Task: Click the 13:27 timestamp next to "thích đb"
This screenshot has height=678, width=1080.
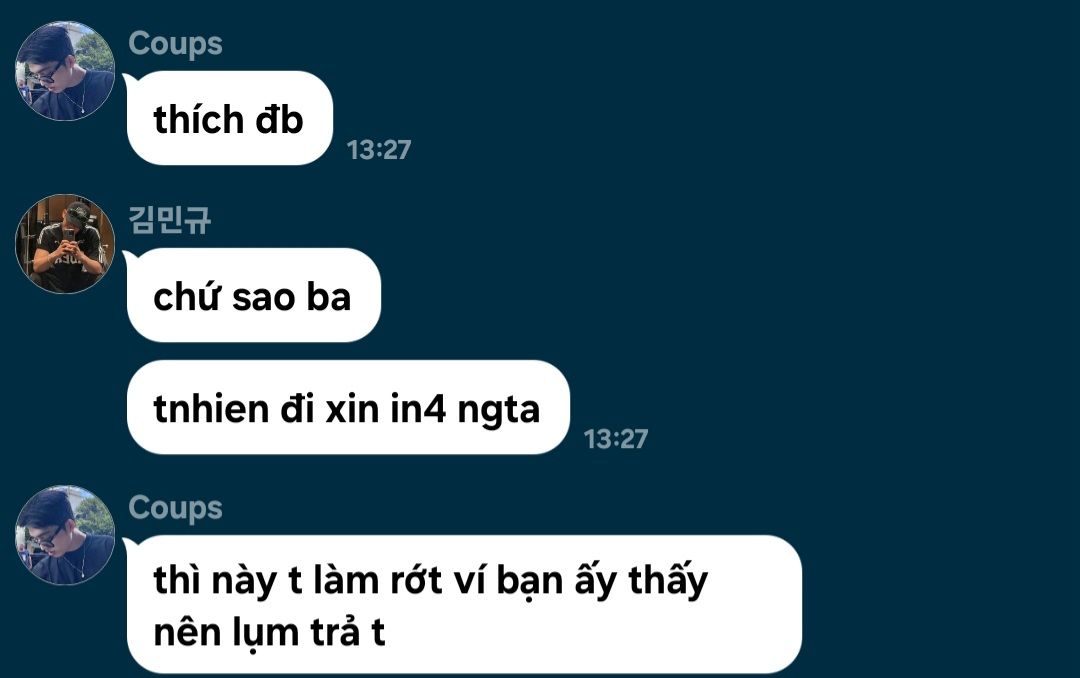Action: coord(378,150)
